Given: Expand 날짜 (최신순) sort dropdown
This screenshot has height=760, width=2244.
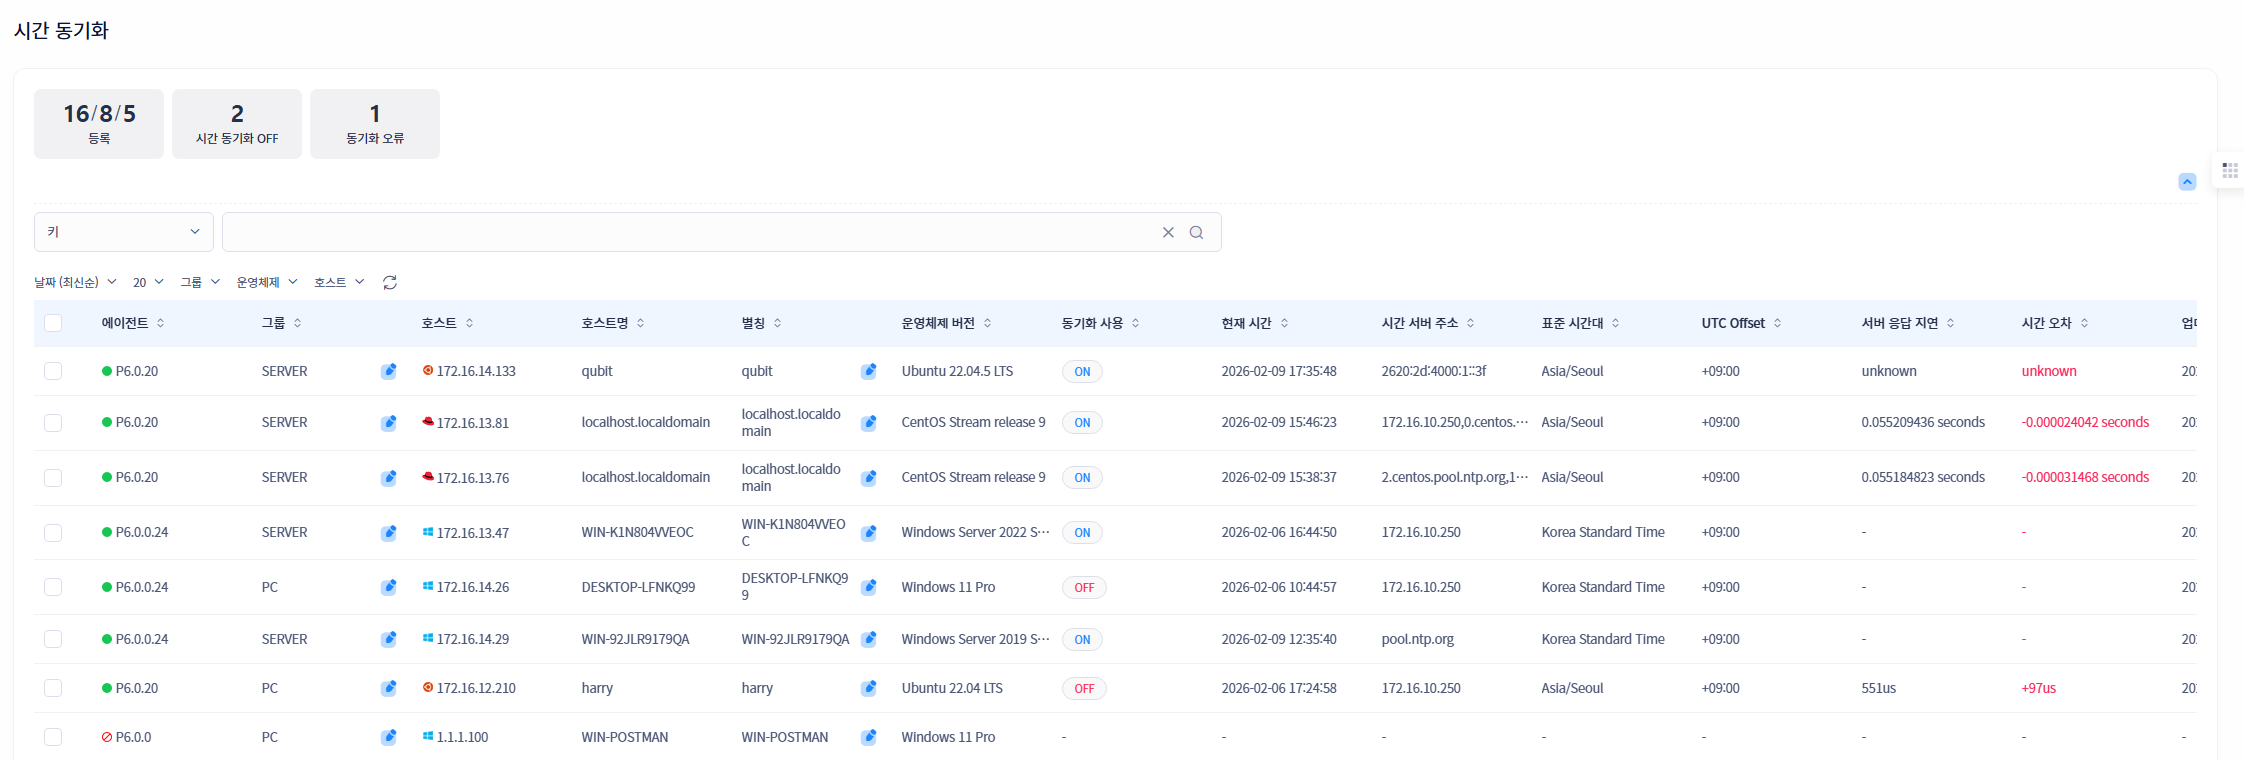Looking at the screenshot, I should [75, 283].
